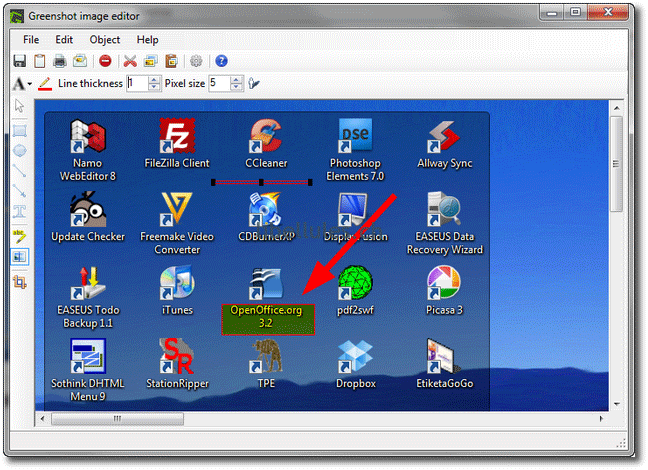Screen dimensions: 648x470
Task: Open help via blue question mark icon
Action: 222,61
